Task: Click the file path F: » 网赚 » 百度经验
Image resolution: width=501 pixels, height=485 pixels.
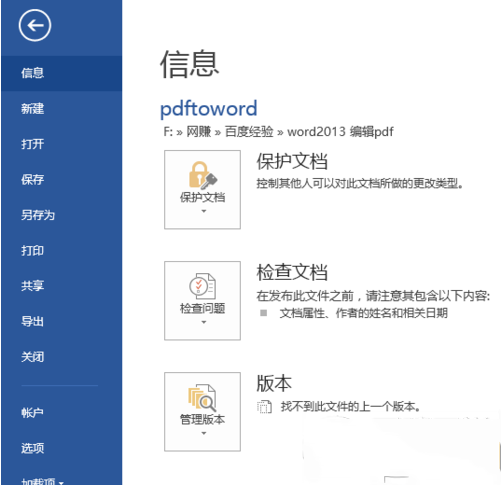Action: [218, 132]
